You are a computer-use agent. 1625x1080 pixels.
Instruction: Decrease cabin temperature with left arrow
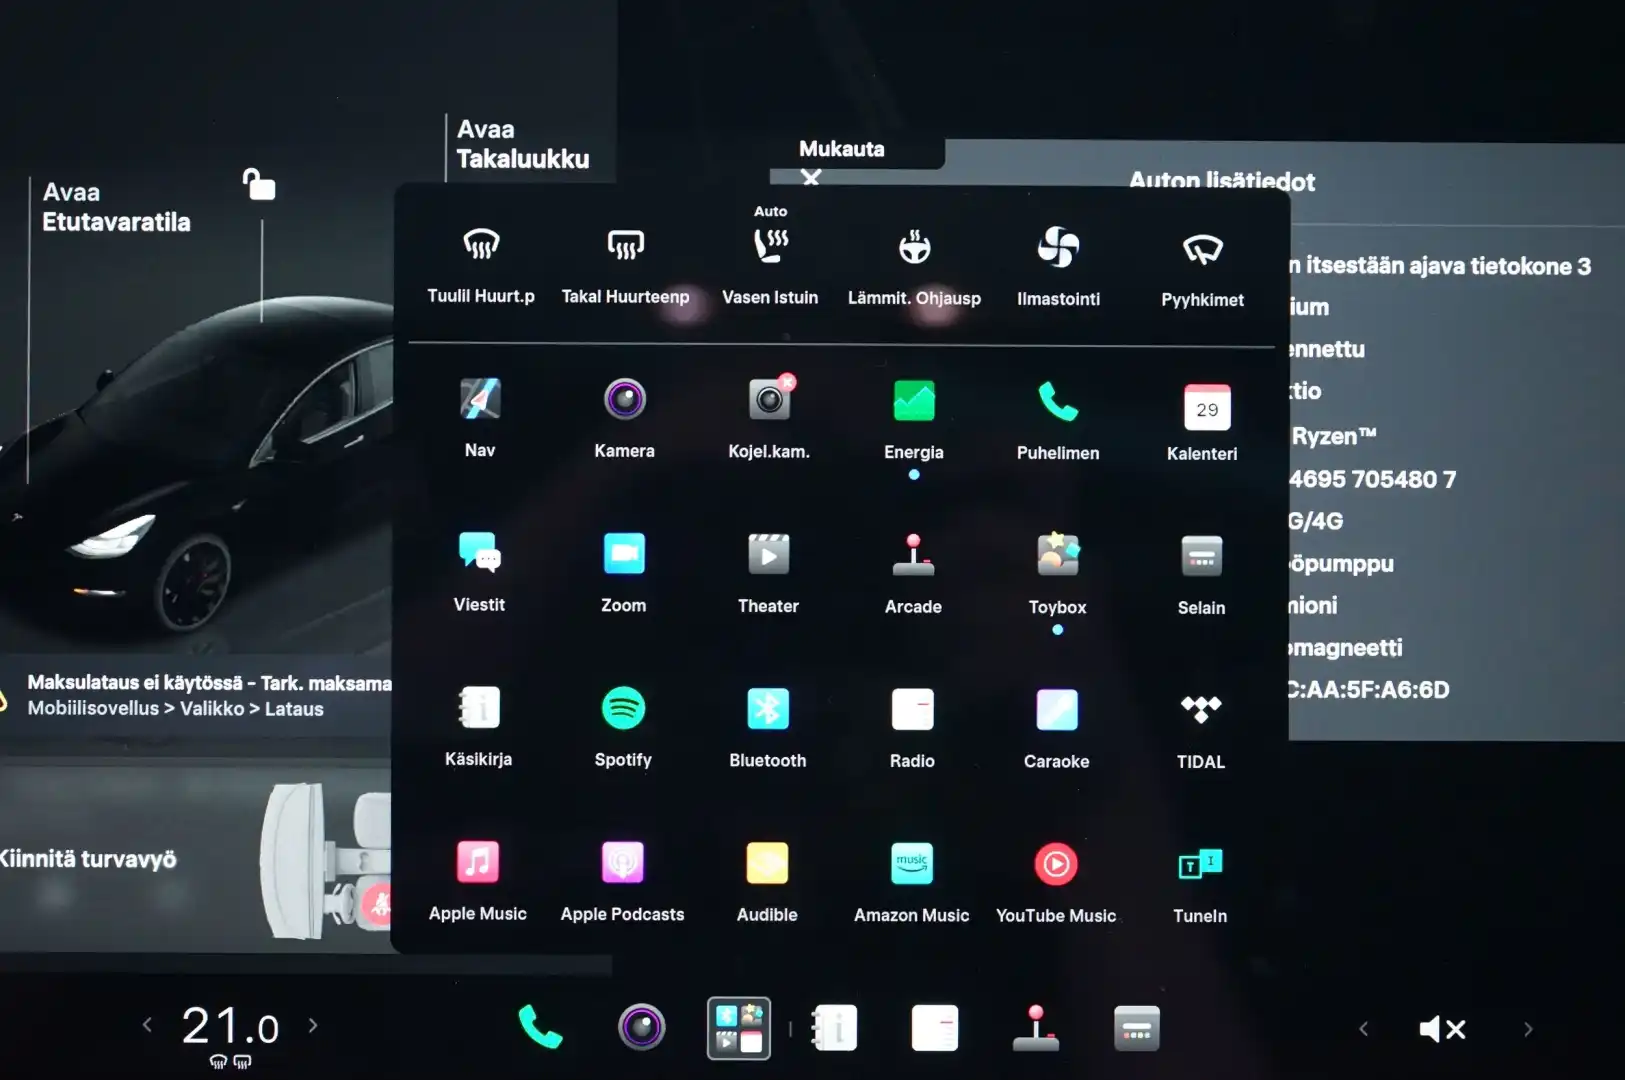[x=148, y=1025]
